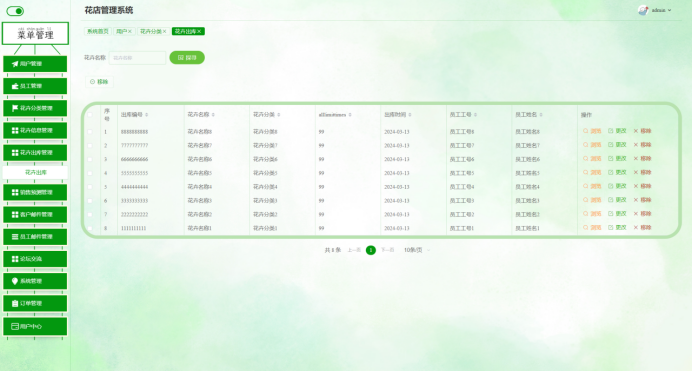Check the select-all checkbox in table header
This screenshot has height=371, width=693.
tap(90, 115)
